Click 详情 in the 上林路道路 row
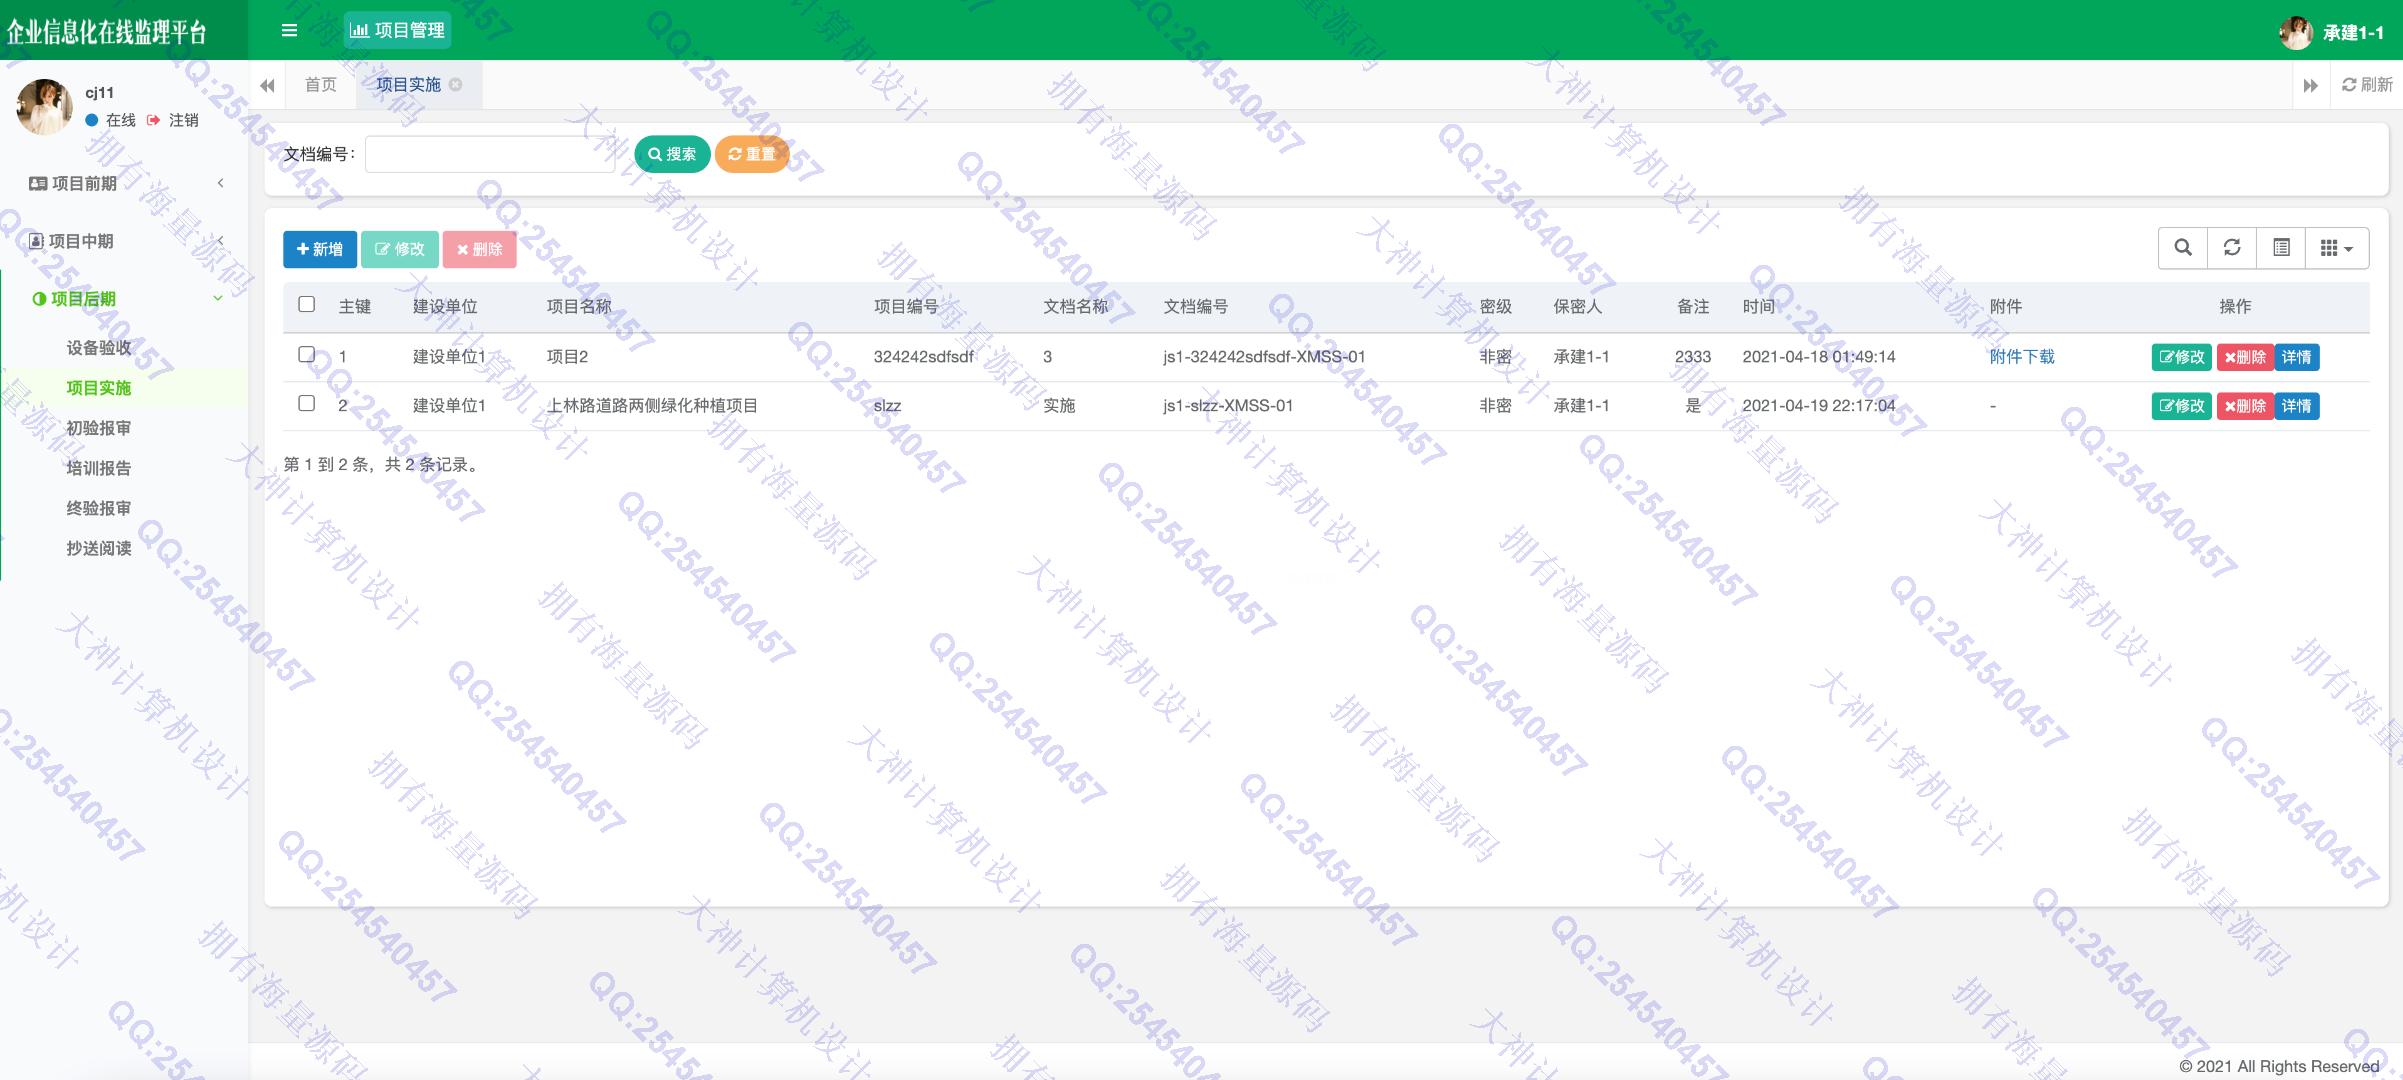2403x1080 pixels. pyautogui.click(x=2296, y=406)
